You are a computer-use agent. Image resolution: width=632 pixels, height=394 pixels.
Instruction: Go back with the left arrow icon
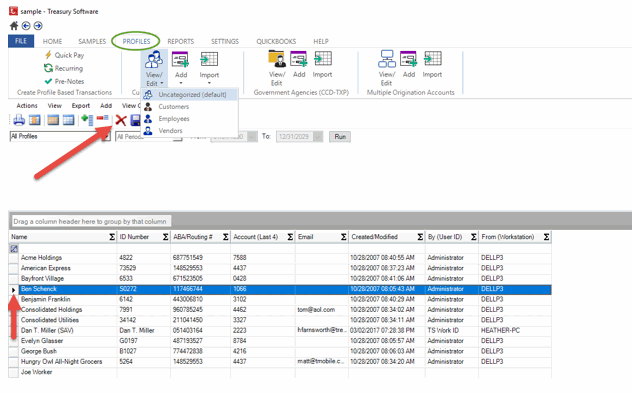[x=26, y=26]
